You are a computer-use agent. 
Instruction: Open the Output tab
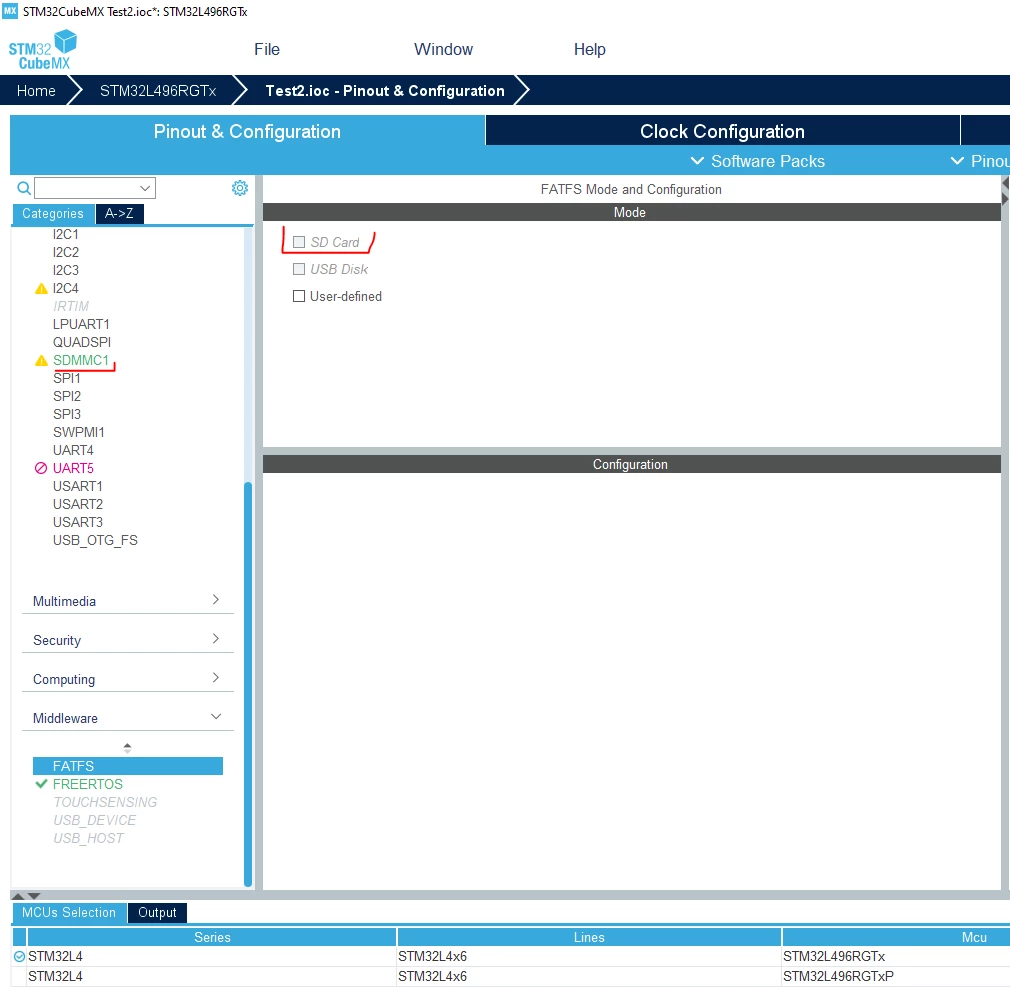point(157,913)
